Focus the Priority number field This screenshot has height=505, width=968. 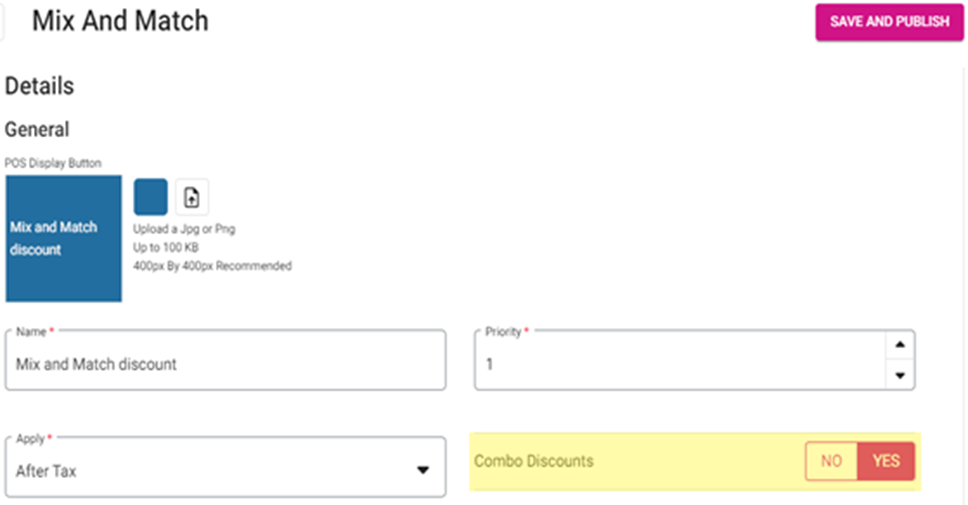point(680,364)
